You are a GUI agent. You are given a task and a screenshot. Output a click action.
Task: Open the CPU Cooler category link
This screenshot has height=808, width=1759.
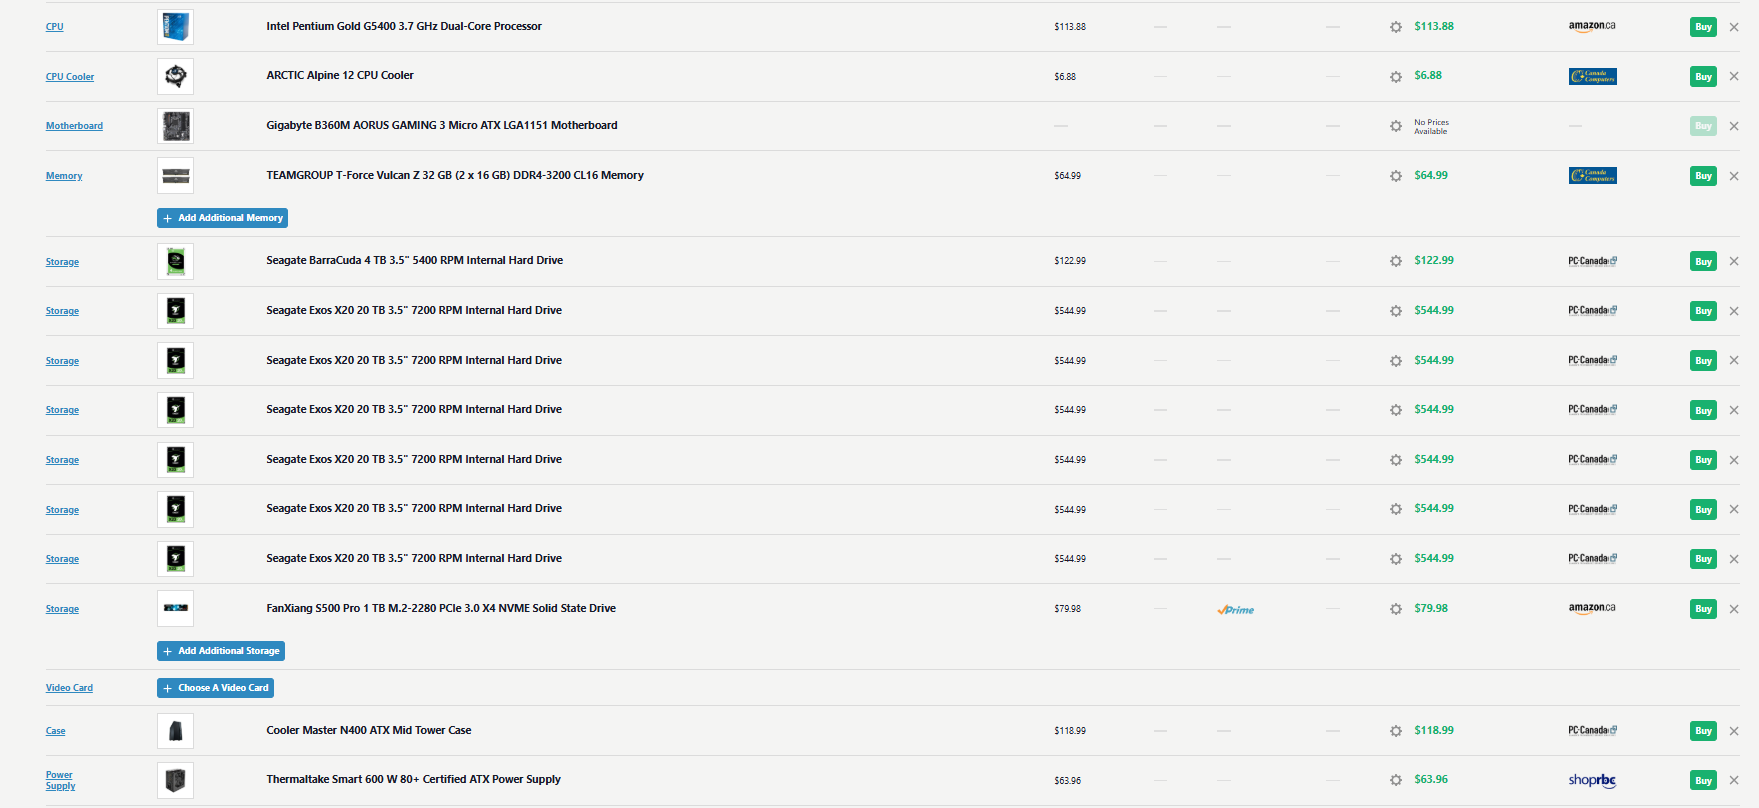[x=70, y=77]
